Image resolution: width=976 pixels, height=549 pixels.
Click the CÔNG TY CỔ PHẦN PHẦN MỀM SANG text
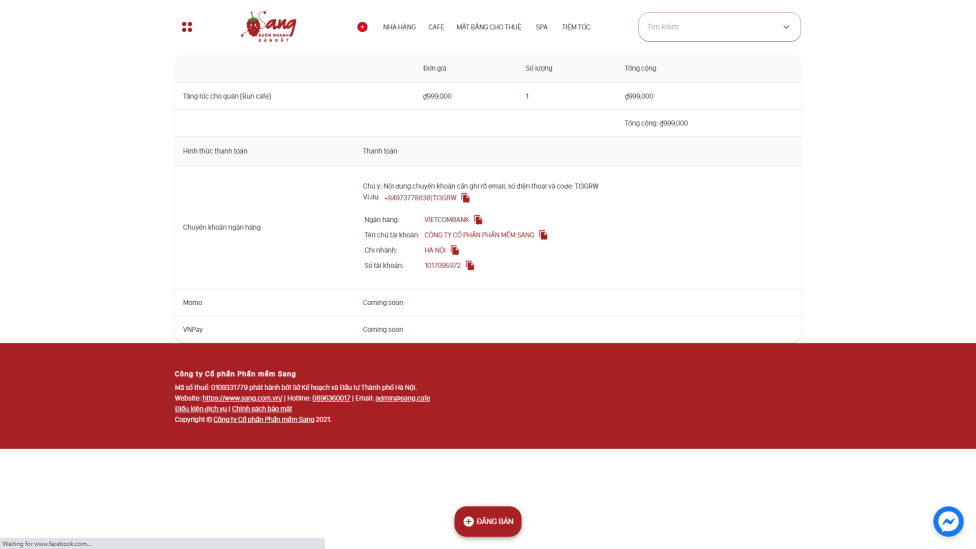[x=479, y=235]
